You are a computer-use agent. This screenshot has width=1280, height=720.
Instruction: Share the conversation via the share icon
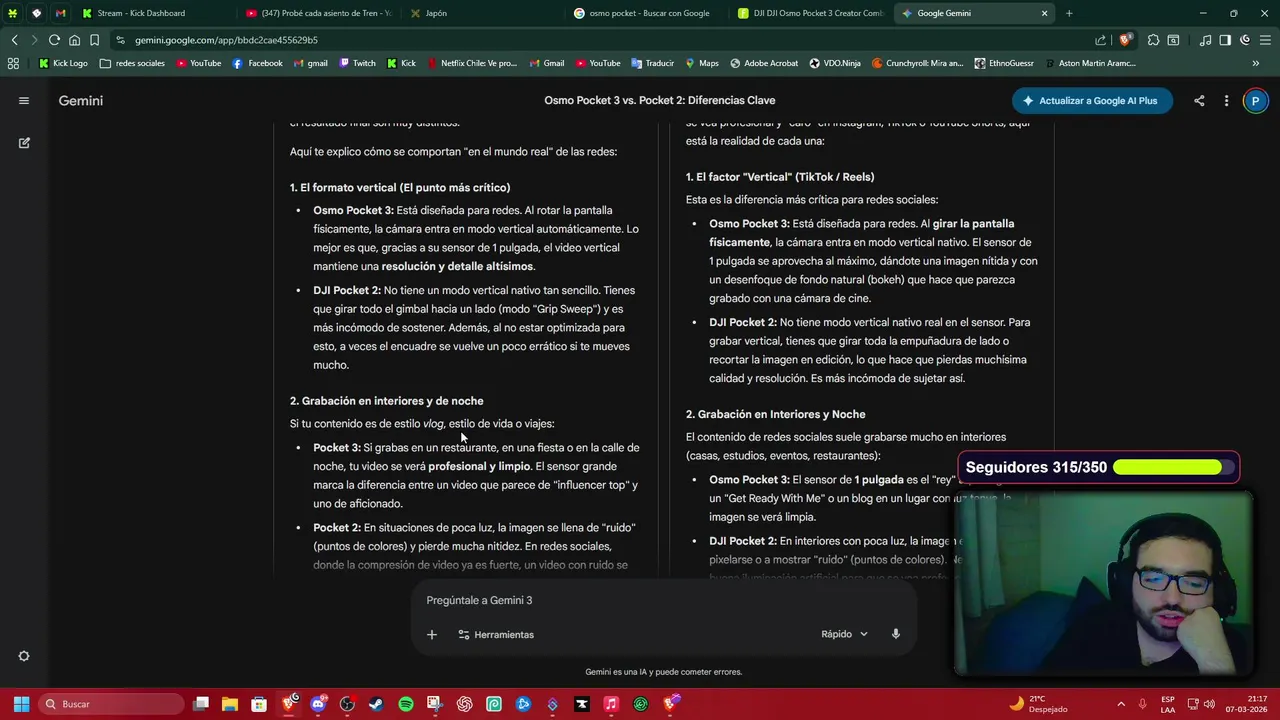1199,100
